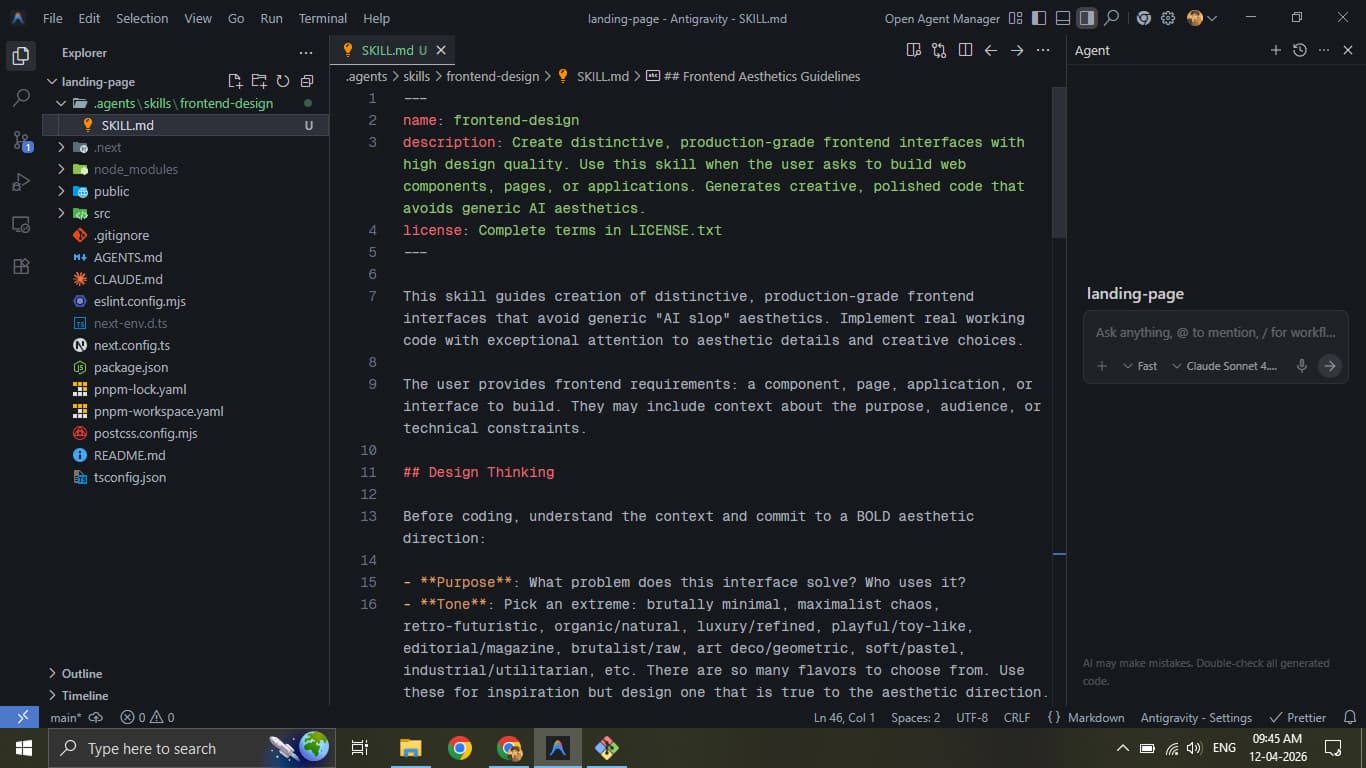Open the Claude Sonnet model dropdown
The width and height of the screenshot is (1366, 768).
point(1225,366)
